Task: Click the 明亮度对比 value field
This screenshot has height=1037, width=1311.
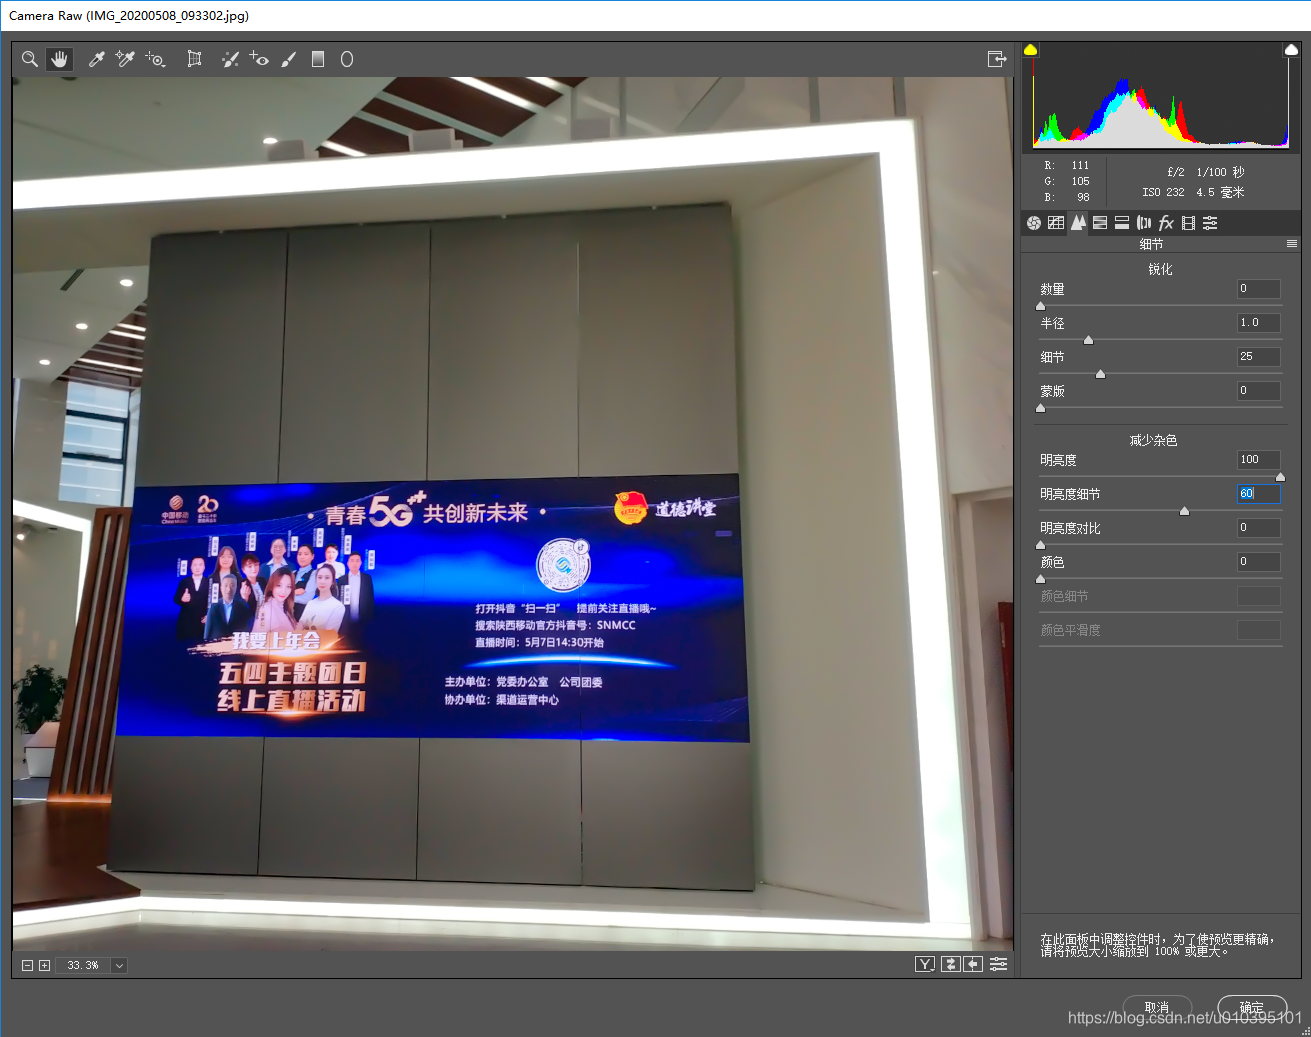Action: tap(1258, 528)
